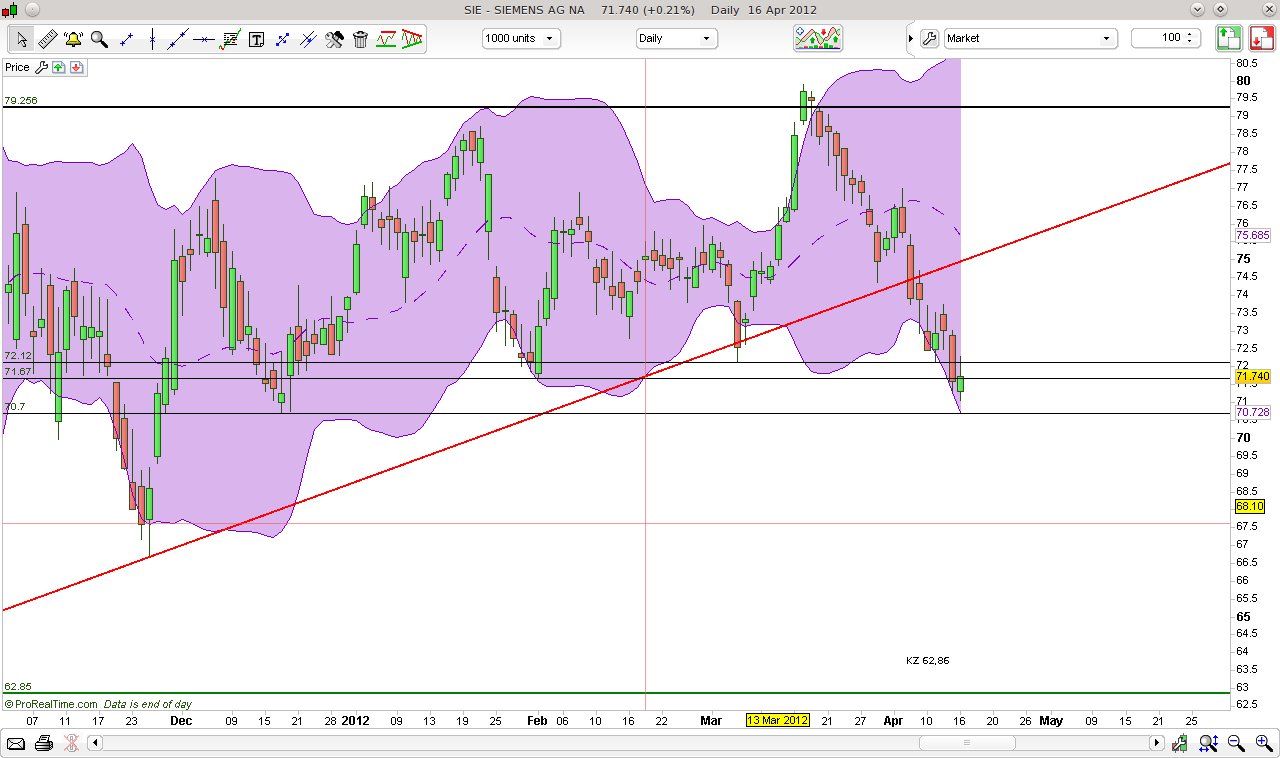This screenshot has height=758, width=1280.
Task: Open drawing tool settings with the wrench icon
Action: pyautogui.click(x=334, y=40)
